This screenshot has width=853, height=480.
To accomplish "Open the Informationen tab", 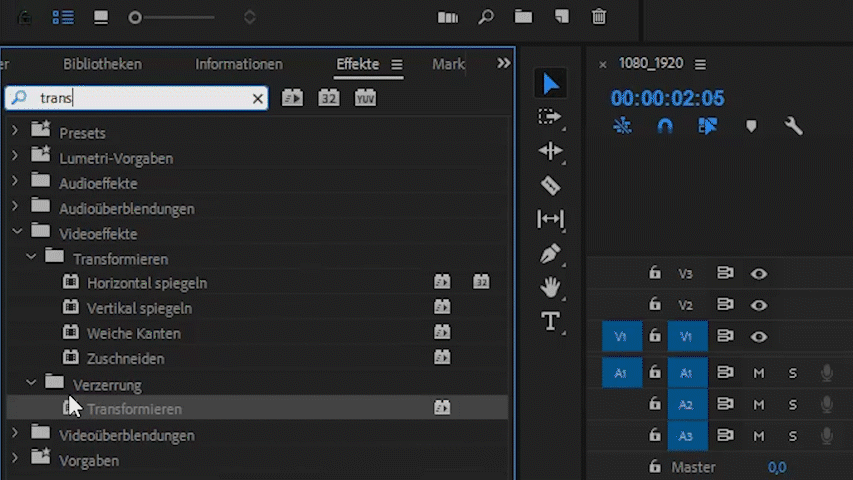I will click(239, 64).
